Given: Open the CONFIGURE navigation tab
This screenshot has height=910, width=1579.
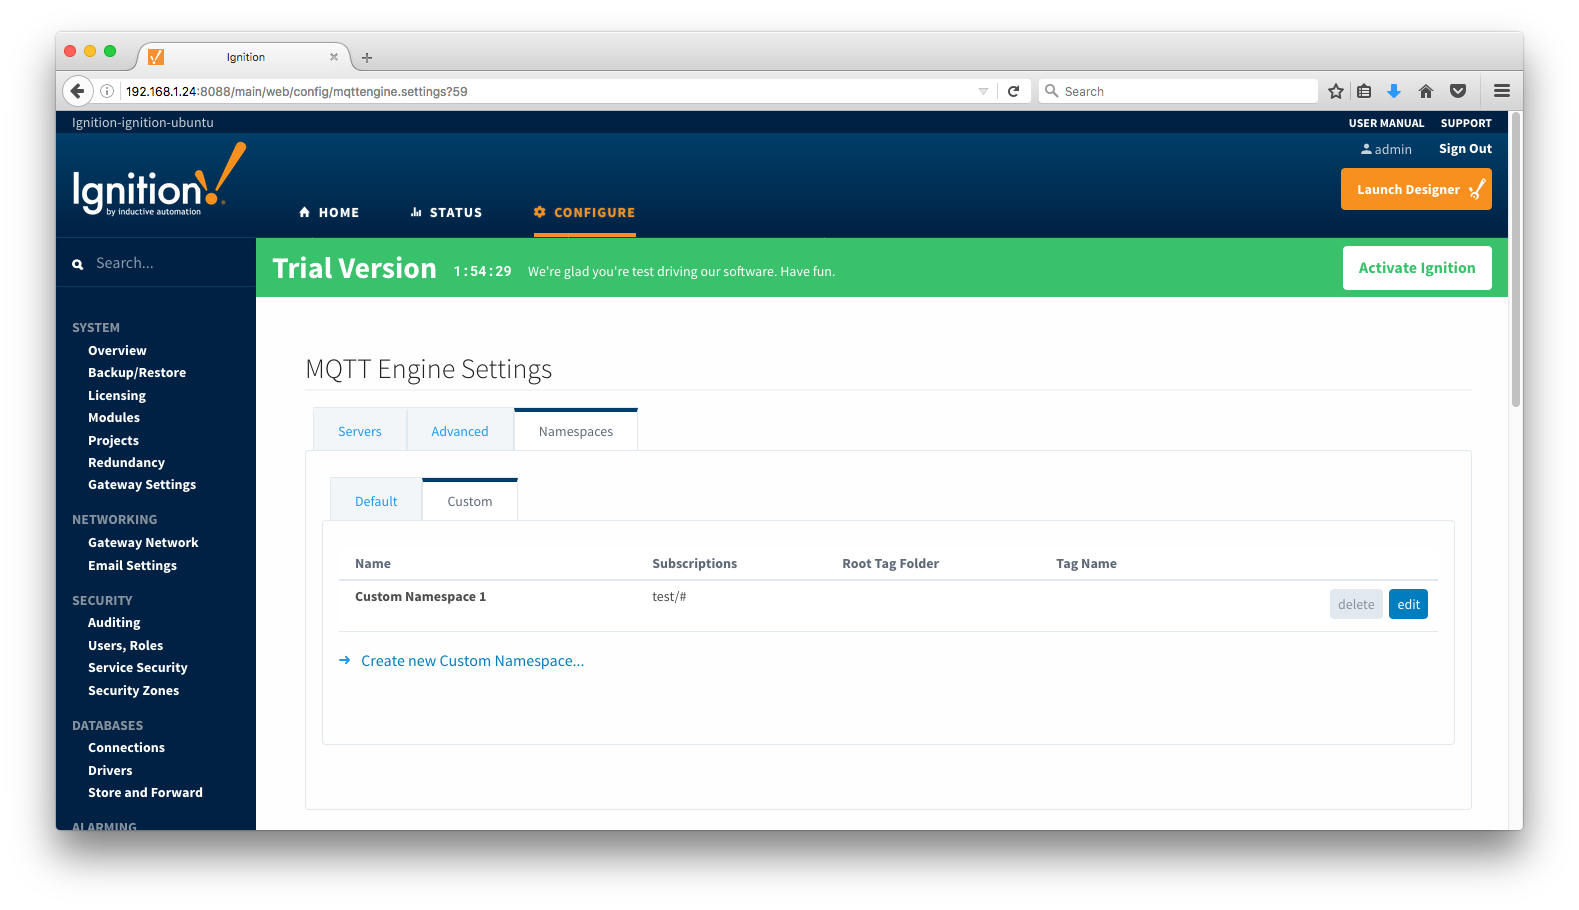Looking at the screenshot, I should click(585, 212).
